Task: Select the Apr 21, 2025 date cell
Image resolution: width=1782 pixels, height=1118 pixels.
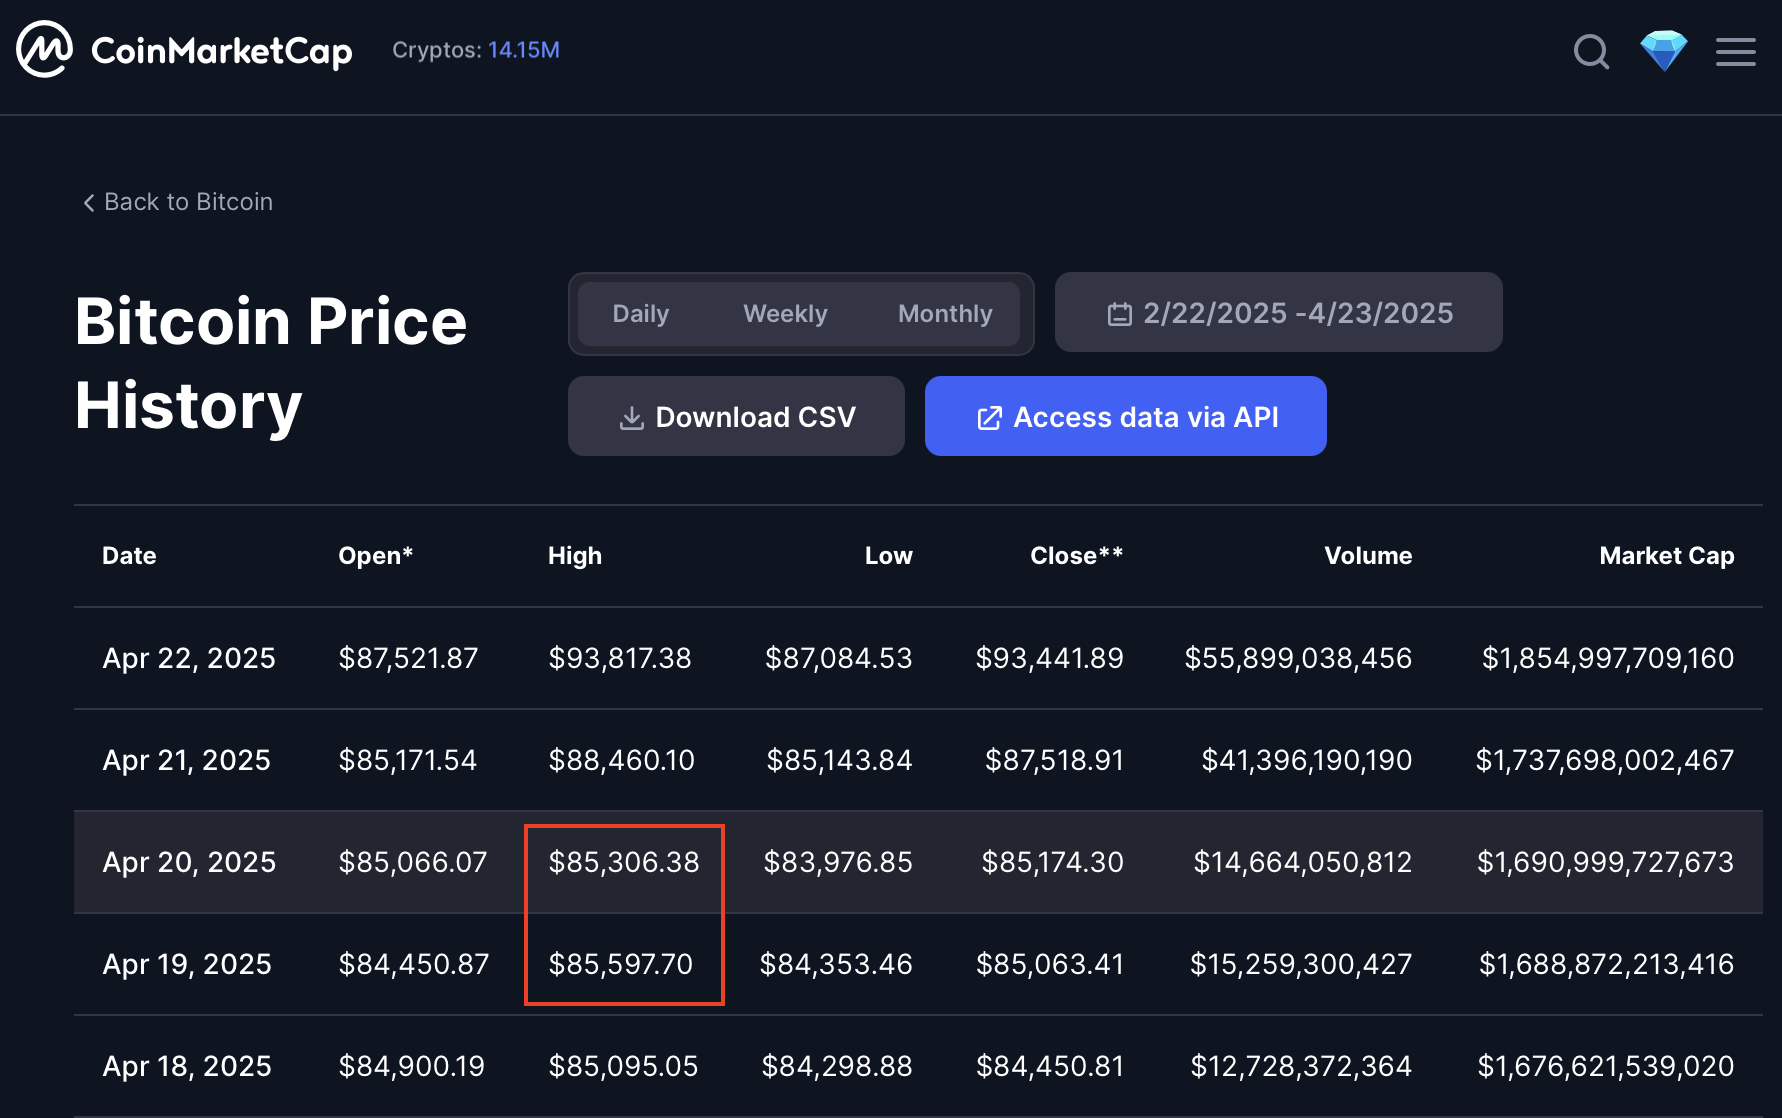Action: point(186,760)
